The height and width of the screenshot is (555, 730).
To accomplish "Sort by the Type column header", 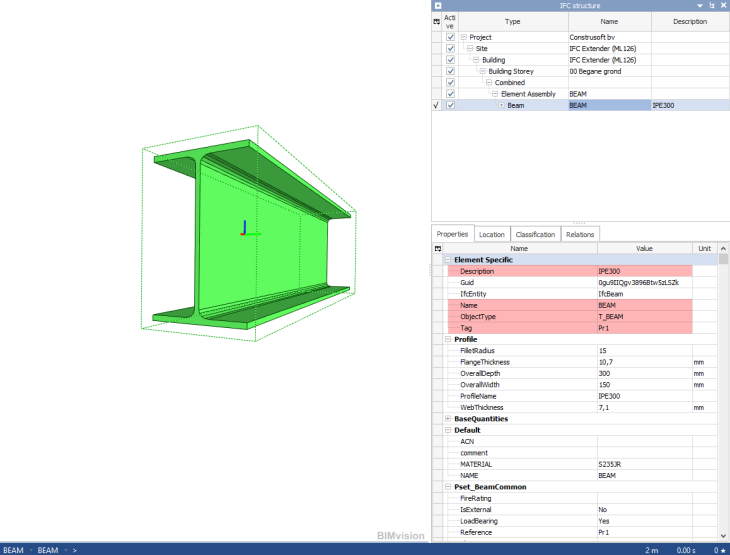I will [513, 21].
